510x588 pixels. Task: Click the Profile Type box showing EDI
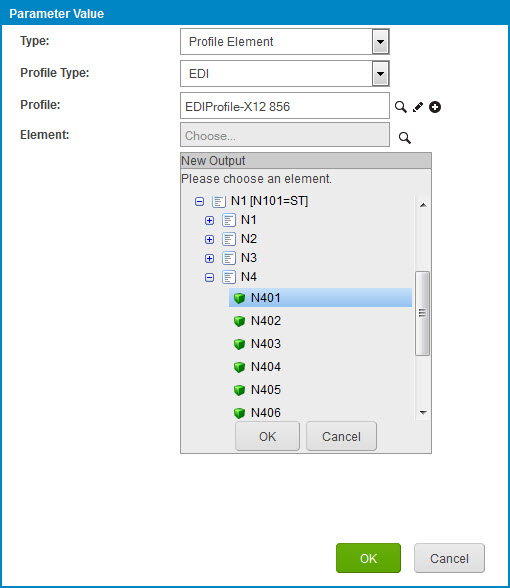point(285,74)
